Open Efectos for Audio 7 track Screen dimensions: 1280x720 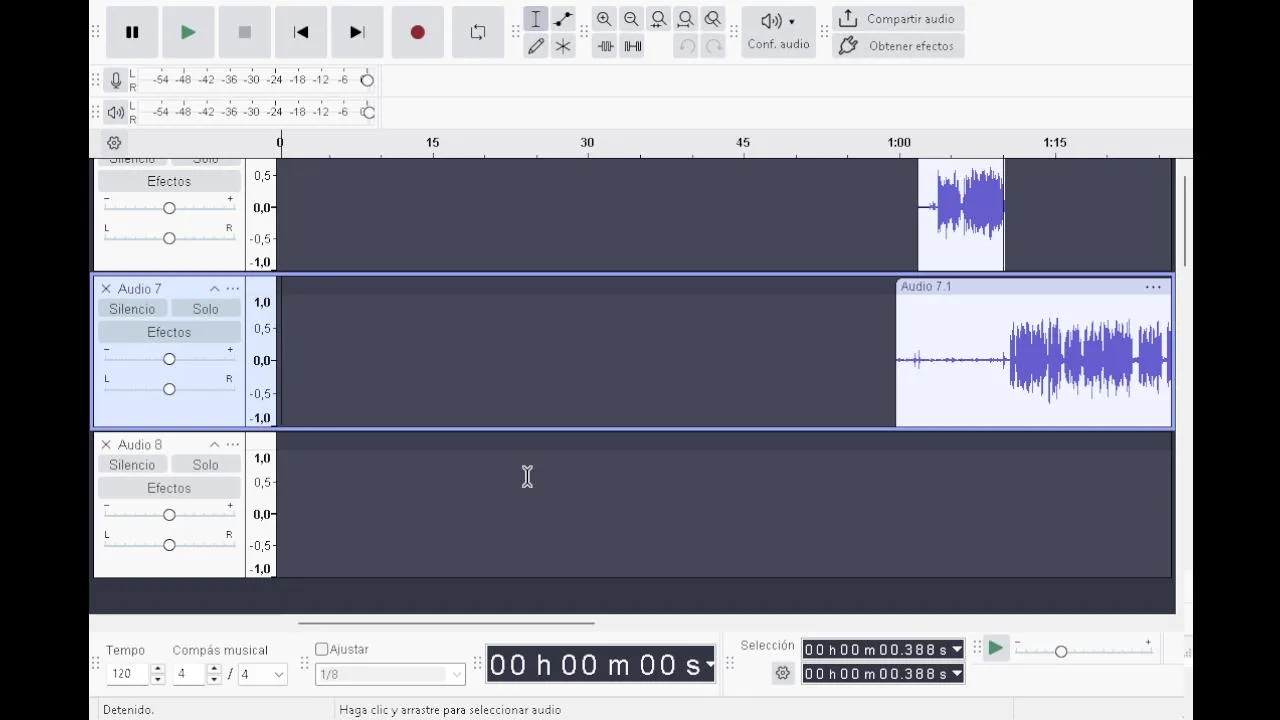pos(169,332)
